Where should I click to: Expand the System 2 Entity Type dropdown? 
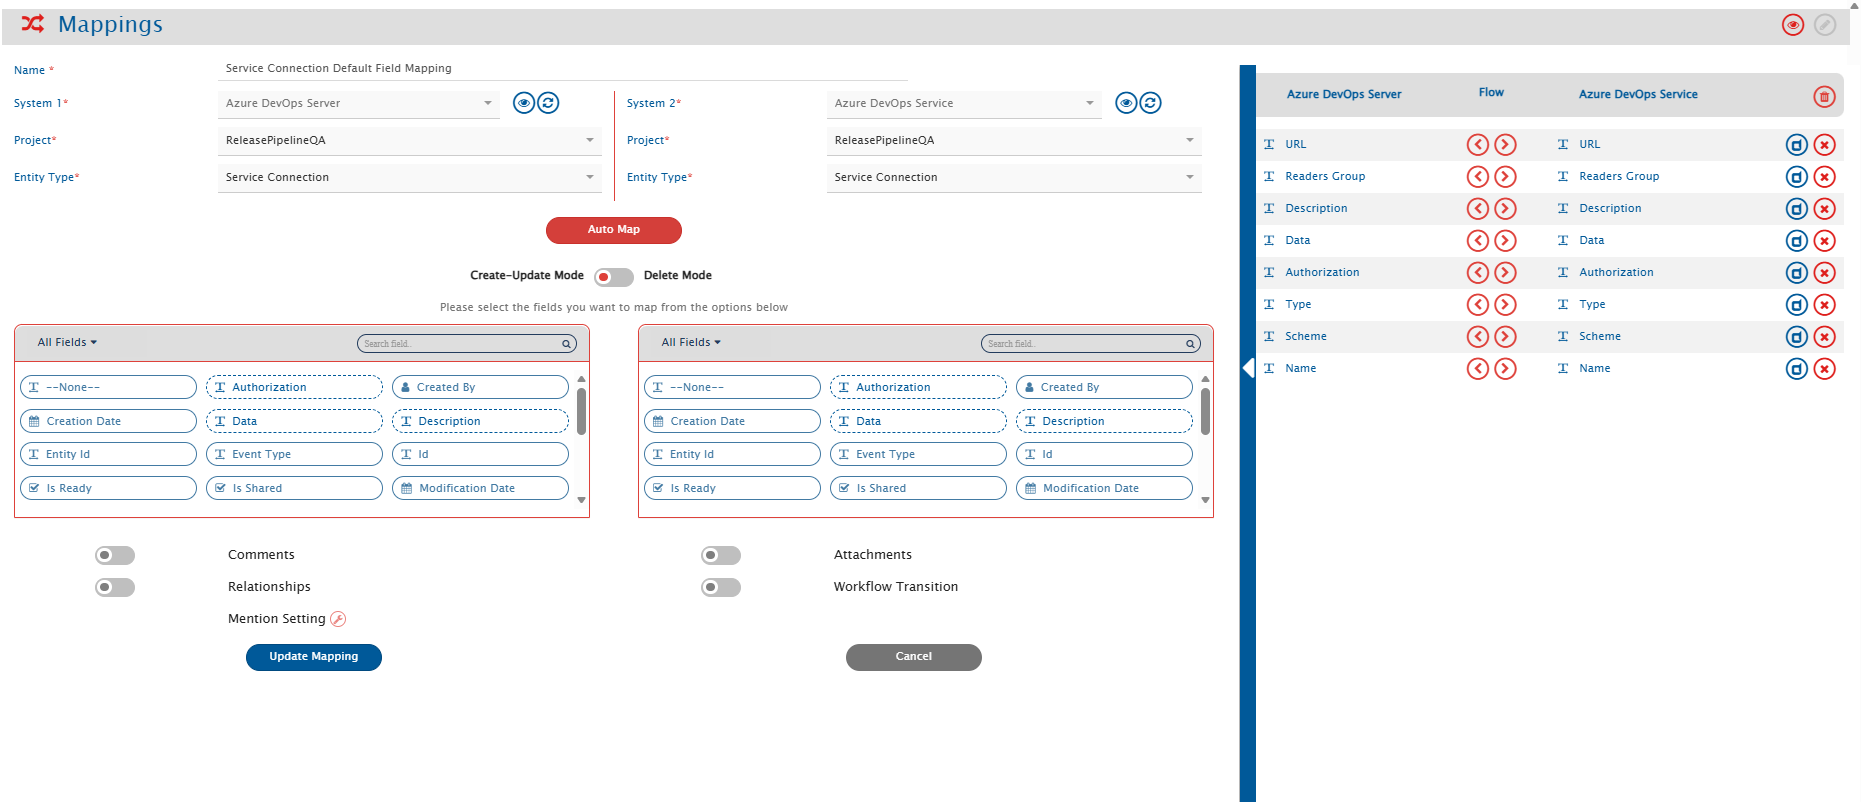(1013, 177)
